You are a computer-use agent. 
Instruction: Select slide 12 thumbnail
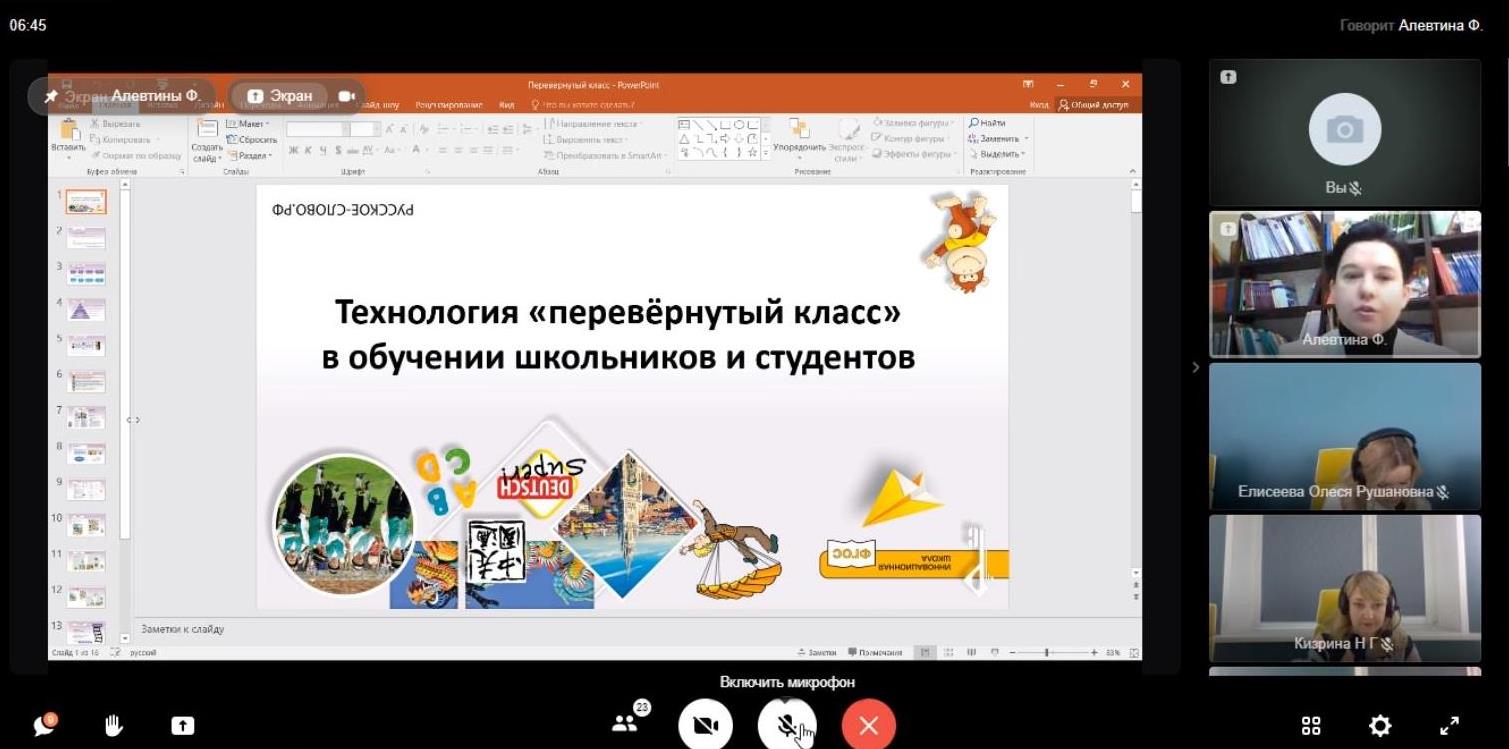pyautogui.click(x=86, y=597)
